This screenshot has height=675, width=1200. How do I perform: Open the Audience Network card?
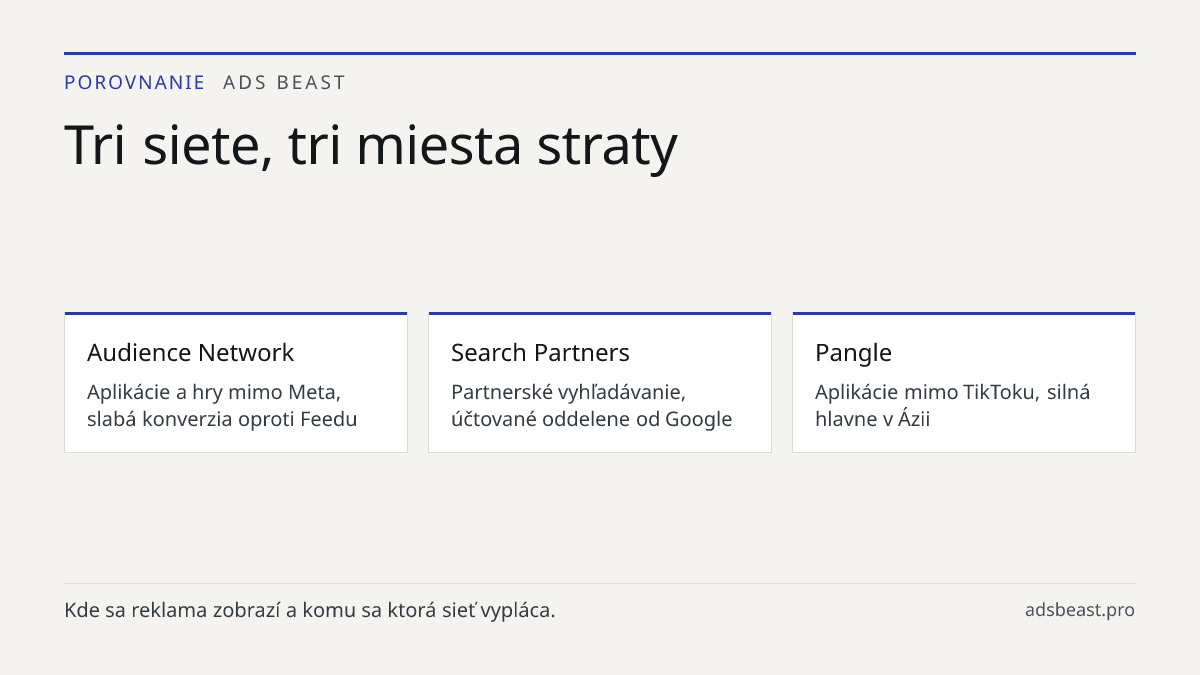236,382
